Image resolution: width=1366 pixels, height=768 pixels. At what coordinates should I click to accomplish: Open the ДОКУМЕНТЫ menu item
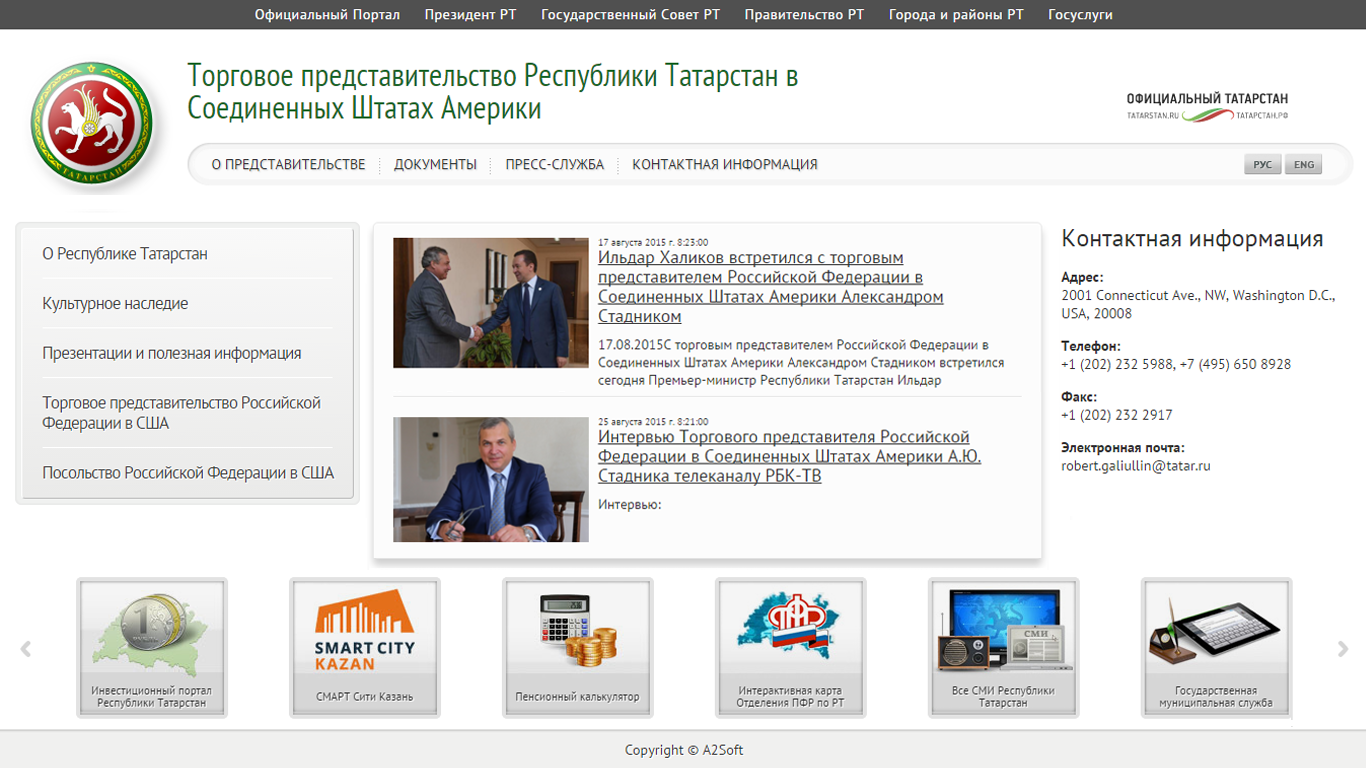tap(435, 165)
